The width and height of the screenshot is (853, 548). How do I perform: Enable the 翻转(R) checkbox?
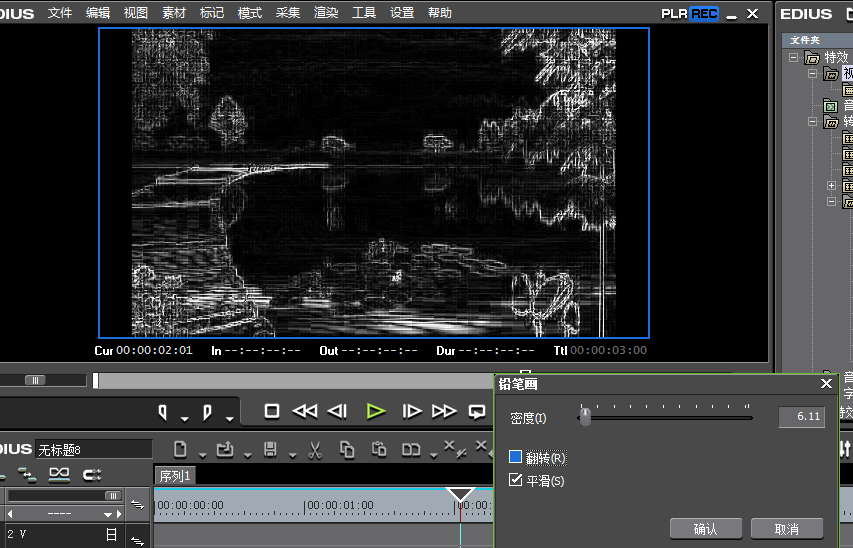coord(515,457)
